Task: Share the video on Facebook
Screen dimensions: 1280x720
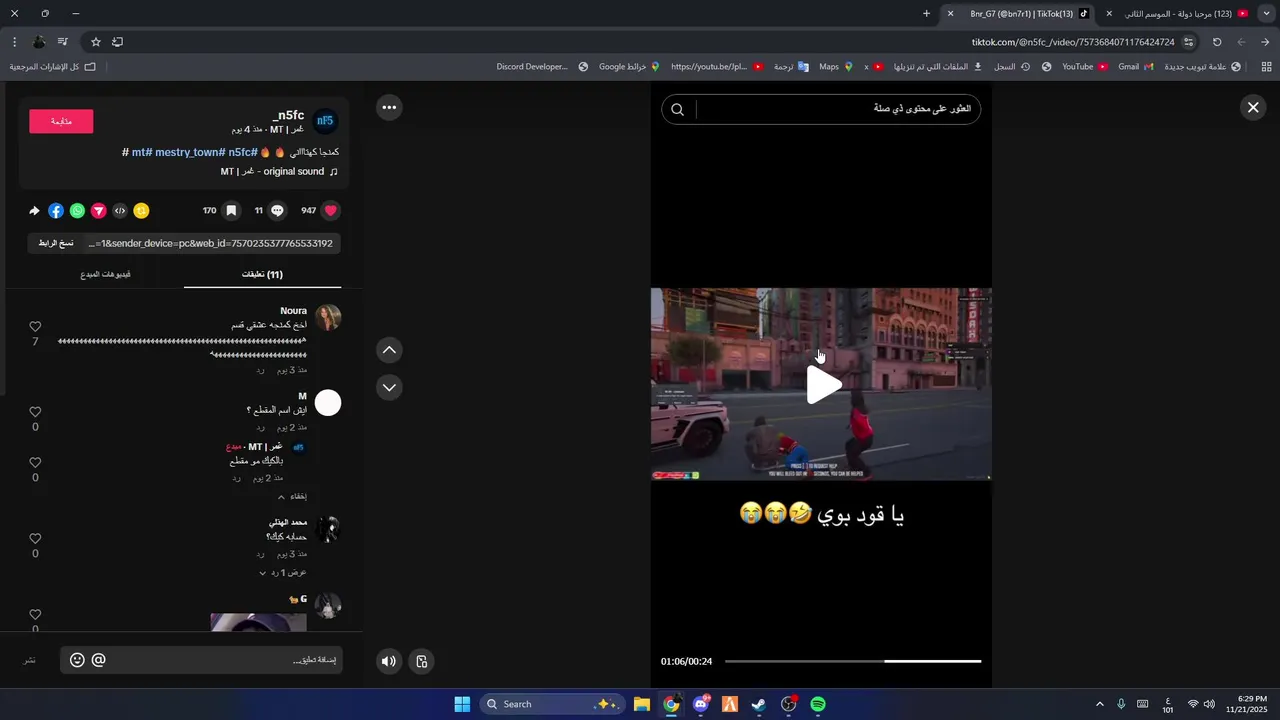Action: 56,211
